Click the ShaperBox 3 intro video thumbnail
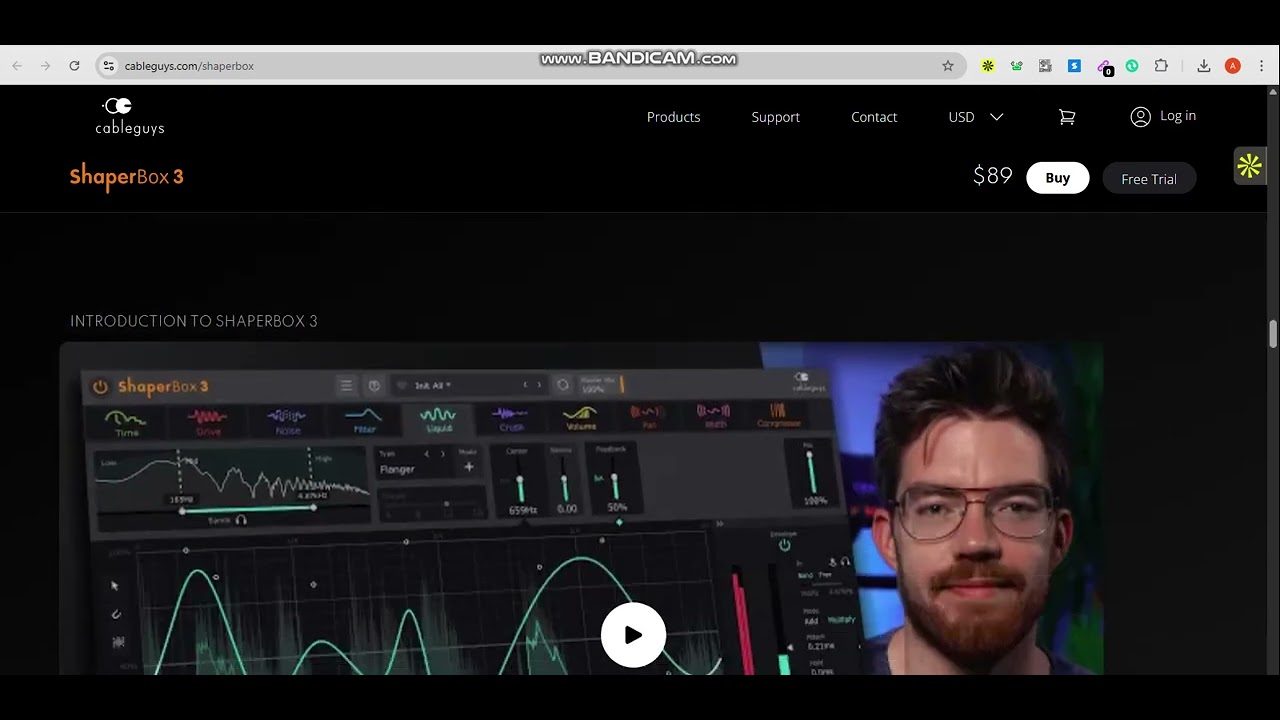Viewport: 1280px width, 720px height. [x=581, y=508]
